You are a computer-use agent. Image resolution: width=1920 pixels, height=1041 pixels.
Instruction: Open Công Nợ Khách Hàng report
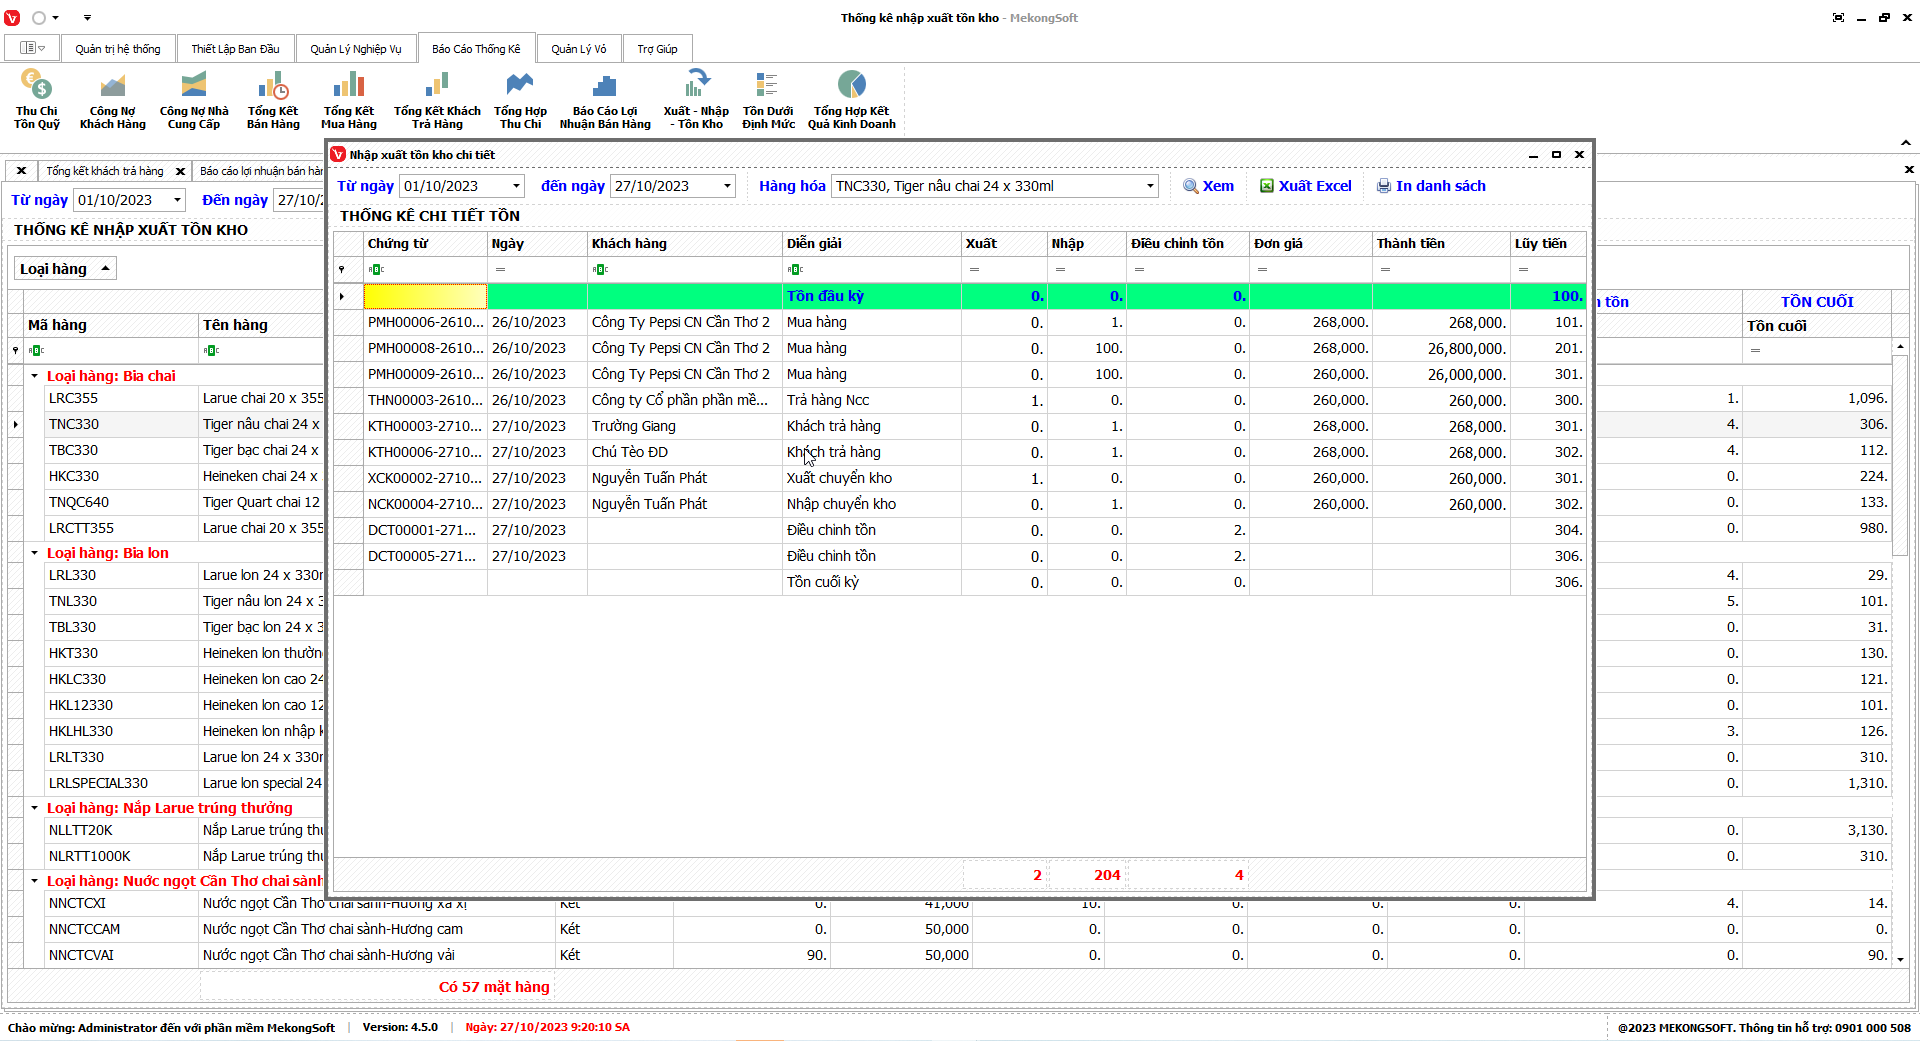(112, 99)
